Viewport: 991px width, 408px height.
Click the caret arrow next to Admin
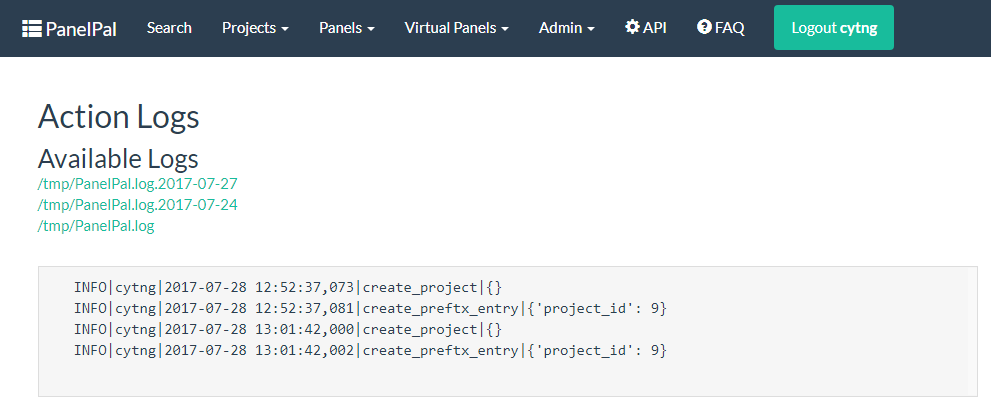tap(590, 29)
